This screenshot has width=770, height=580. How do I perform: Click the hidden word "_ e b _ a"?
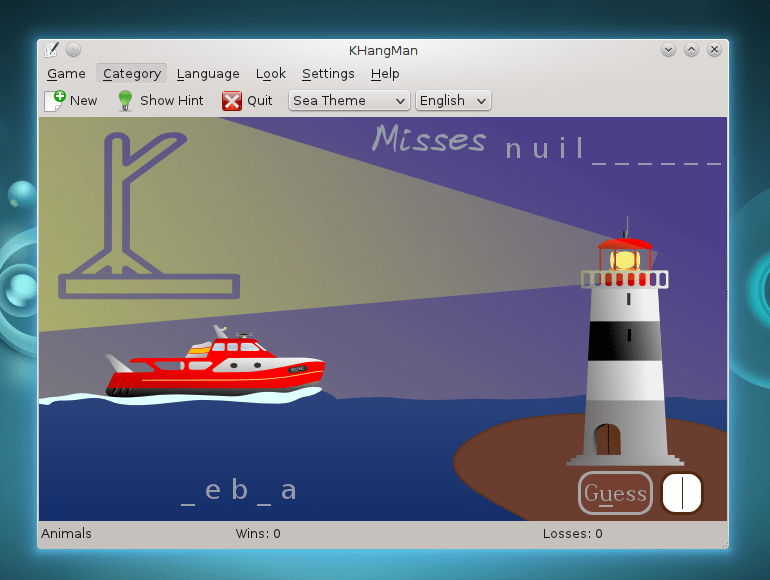click(239, 490)
